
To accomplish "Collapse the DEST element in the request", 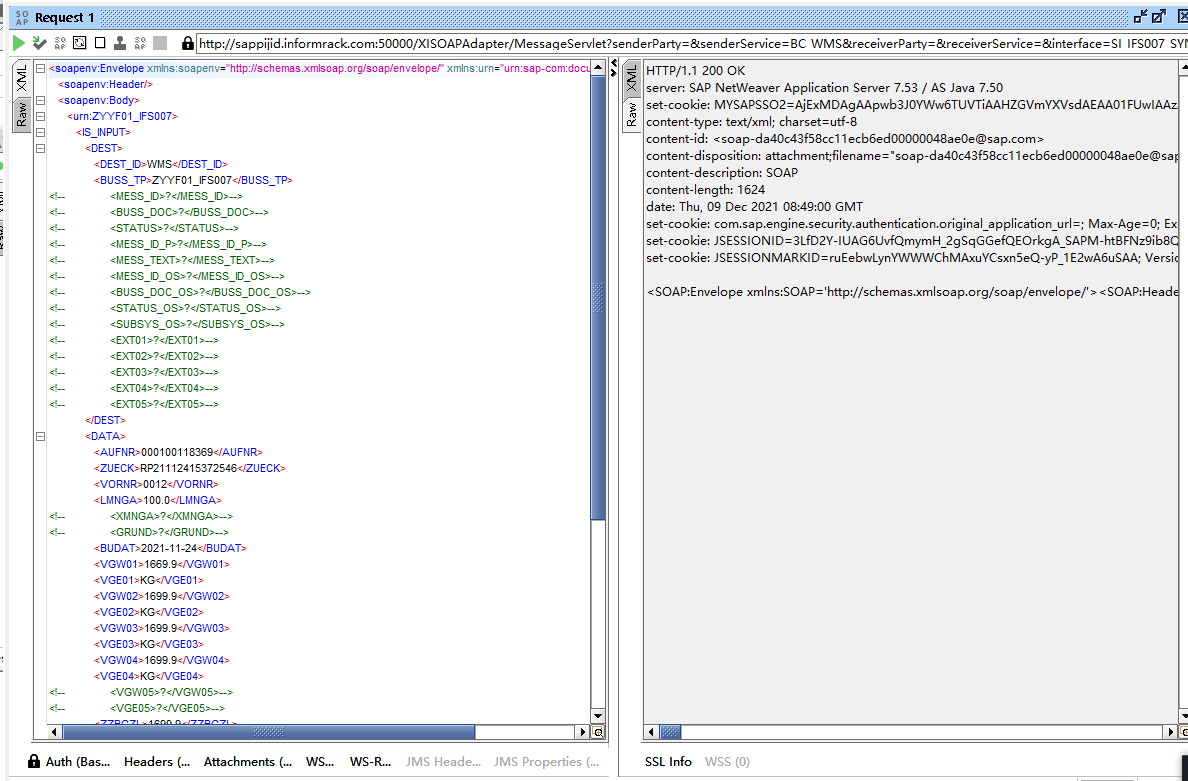I will (39, 147).
